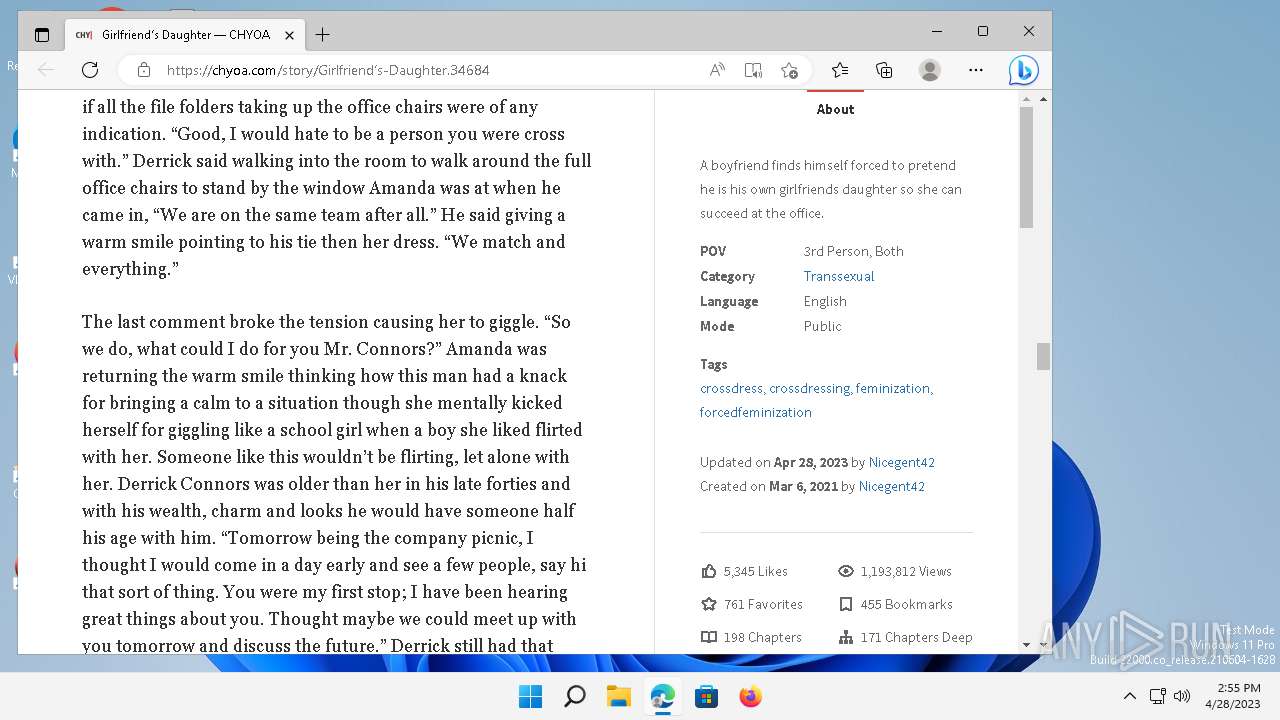1280x720 pixels.
Task: Close the Girlfriend's Daughter tab
Action: click(289, 35)
